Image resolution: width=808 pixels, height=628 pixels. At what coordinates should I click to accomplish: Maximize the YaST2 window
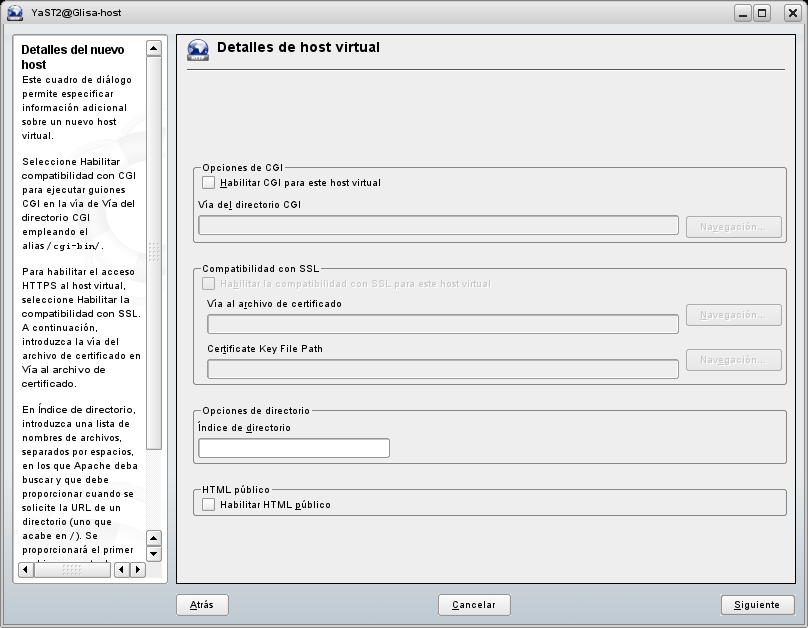tap(762, 13)
